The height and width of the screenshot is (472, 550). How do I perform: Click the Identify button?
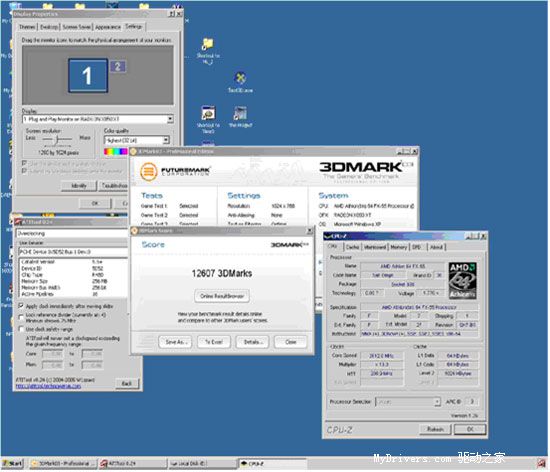[x=79, y=186]
